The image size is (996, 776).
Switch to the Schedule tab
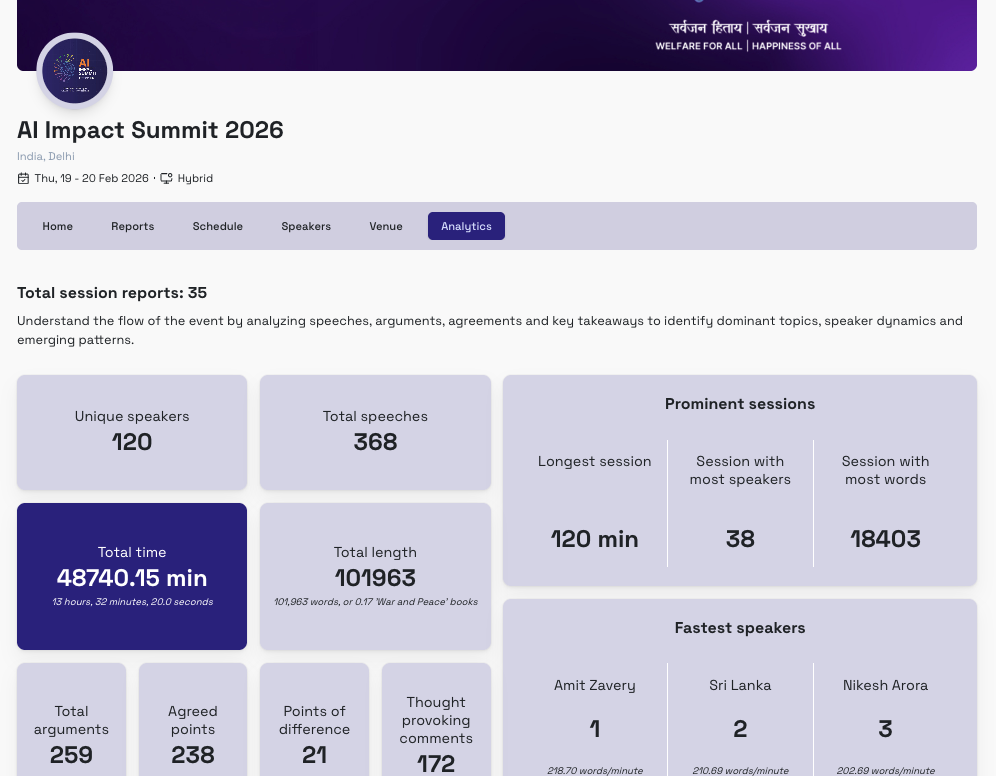click(217, 226)
